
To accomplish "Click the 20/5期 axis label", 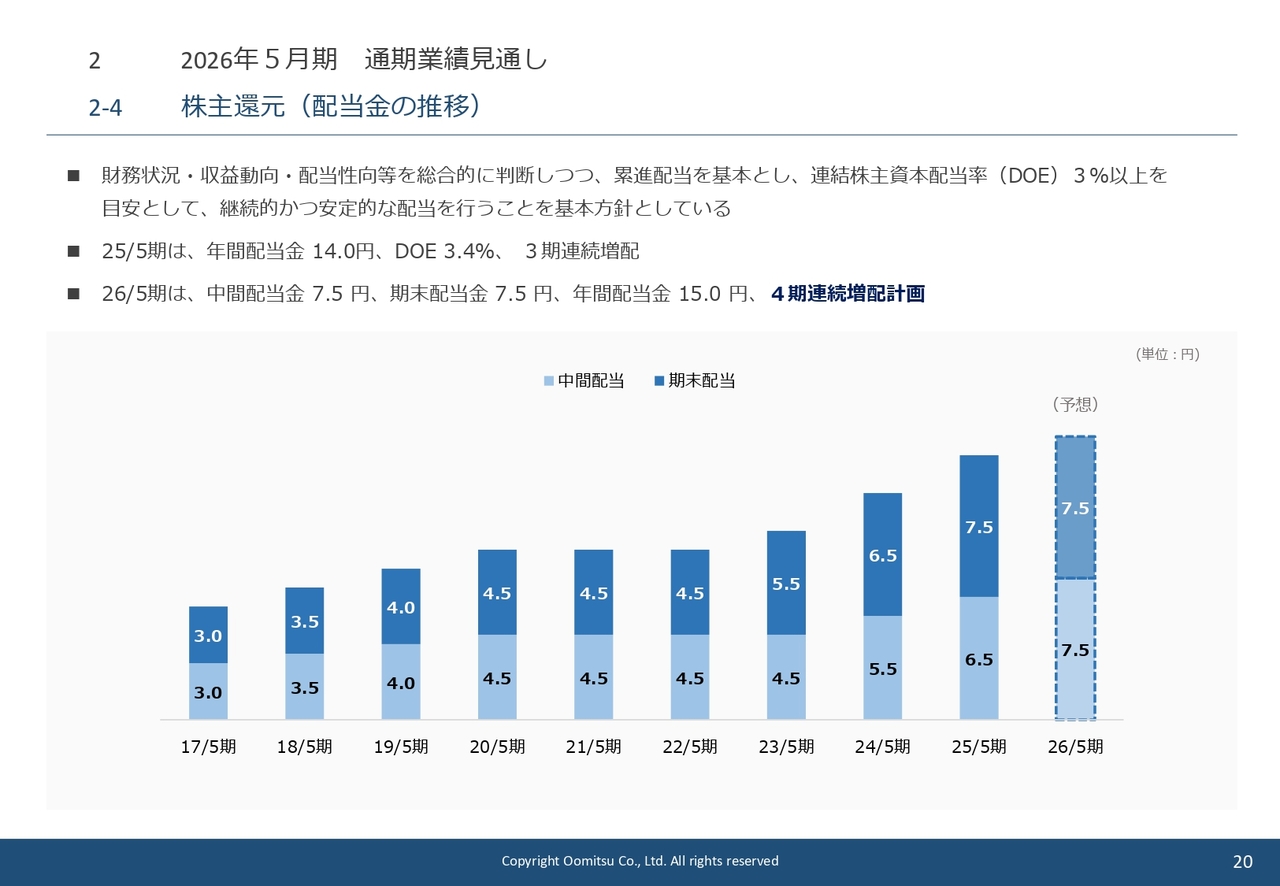I will click(497, 747).
